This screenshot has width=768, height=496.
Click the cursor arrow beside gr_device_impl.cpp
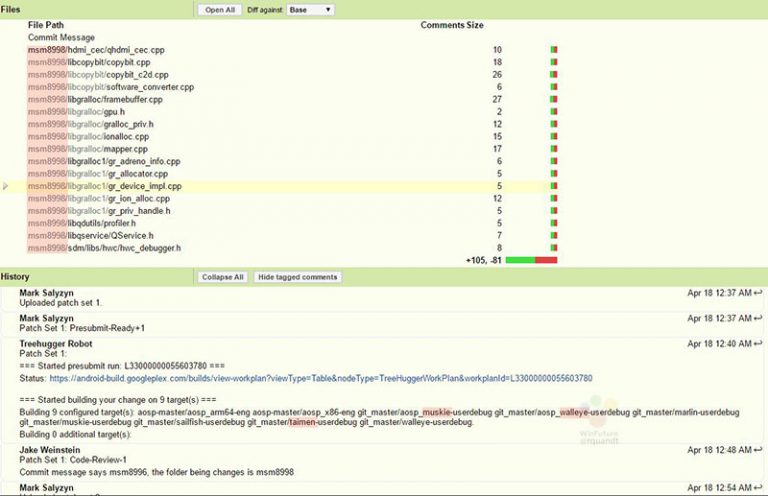(x=7, y=186)
